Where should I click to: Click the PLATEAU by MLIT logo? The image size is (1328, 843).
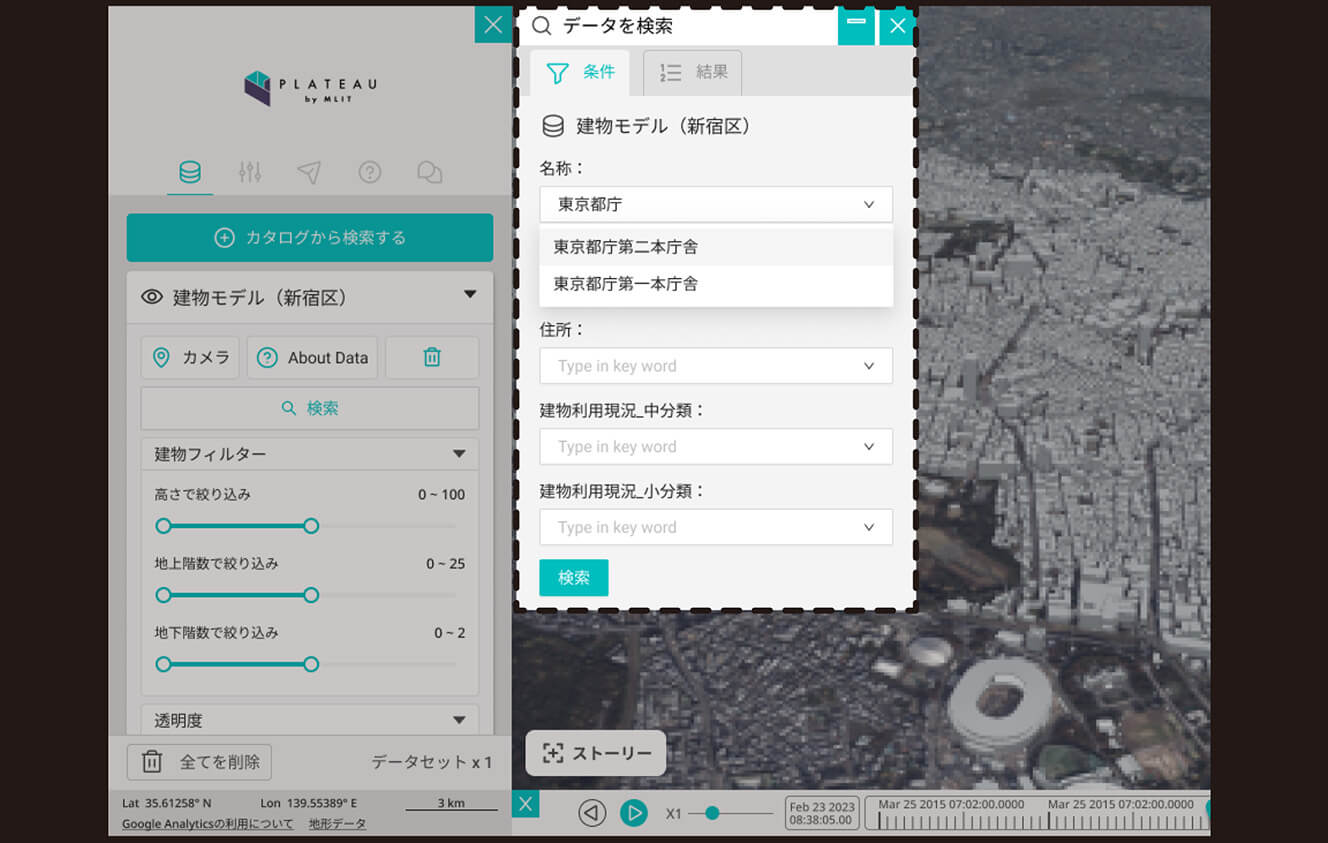[310, 88]
